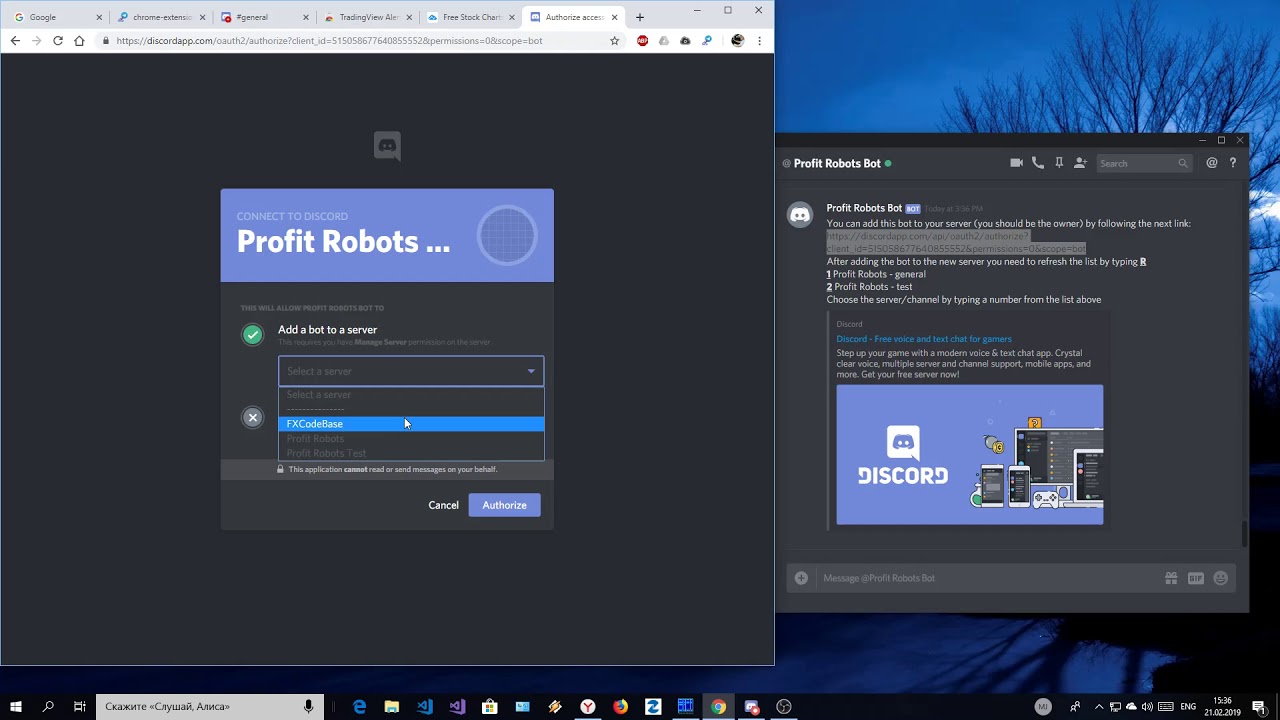The image size is (1280, 720).
Task: Open the discordapp oauth2 authorize link in chat
Action: [x=956, y=242]
